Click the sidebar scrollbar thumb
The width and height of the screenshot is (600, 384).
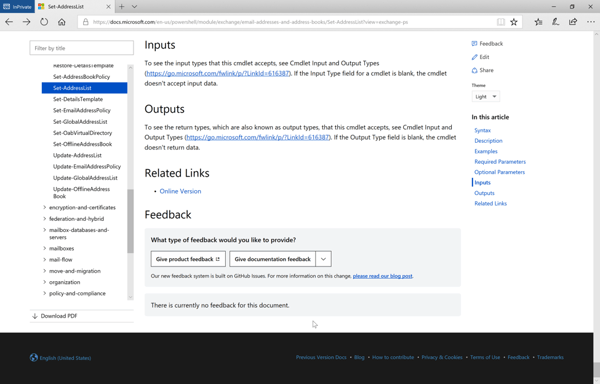[130, 221]
